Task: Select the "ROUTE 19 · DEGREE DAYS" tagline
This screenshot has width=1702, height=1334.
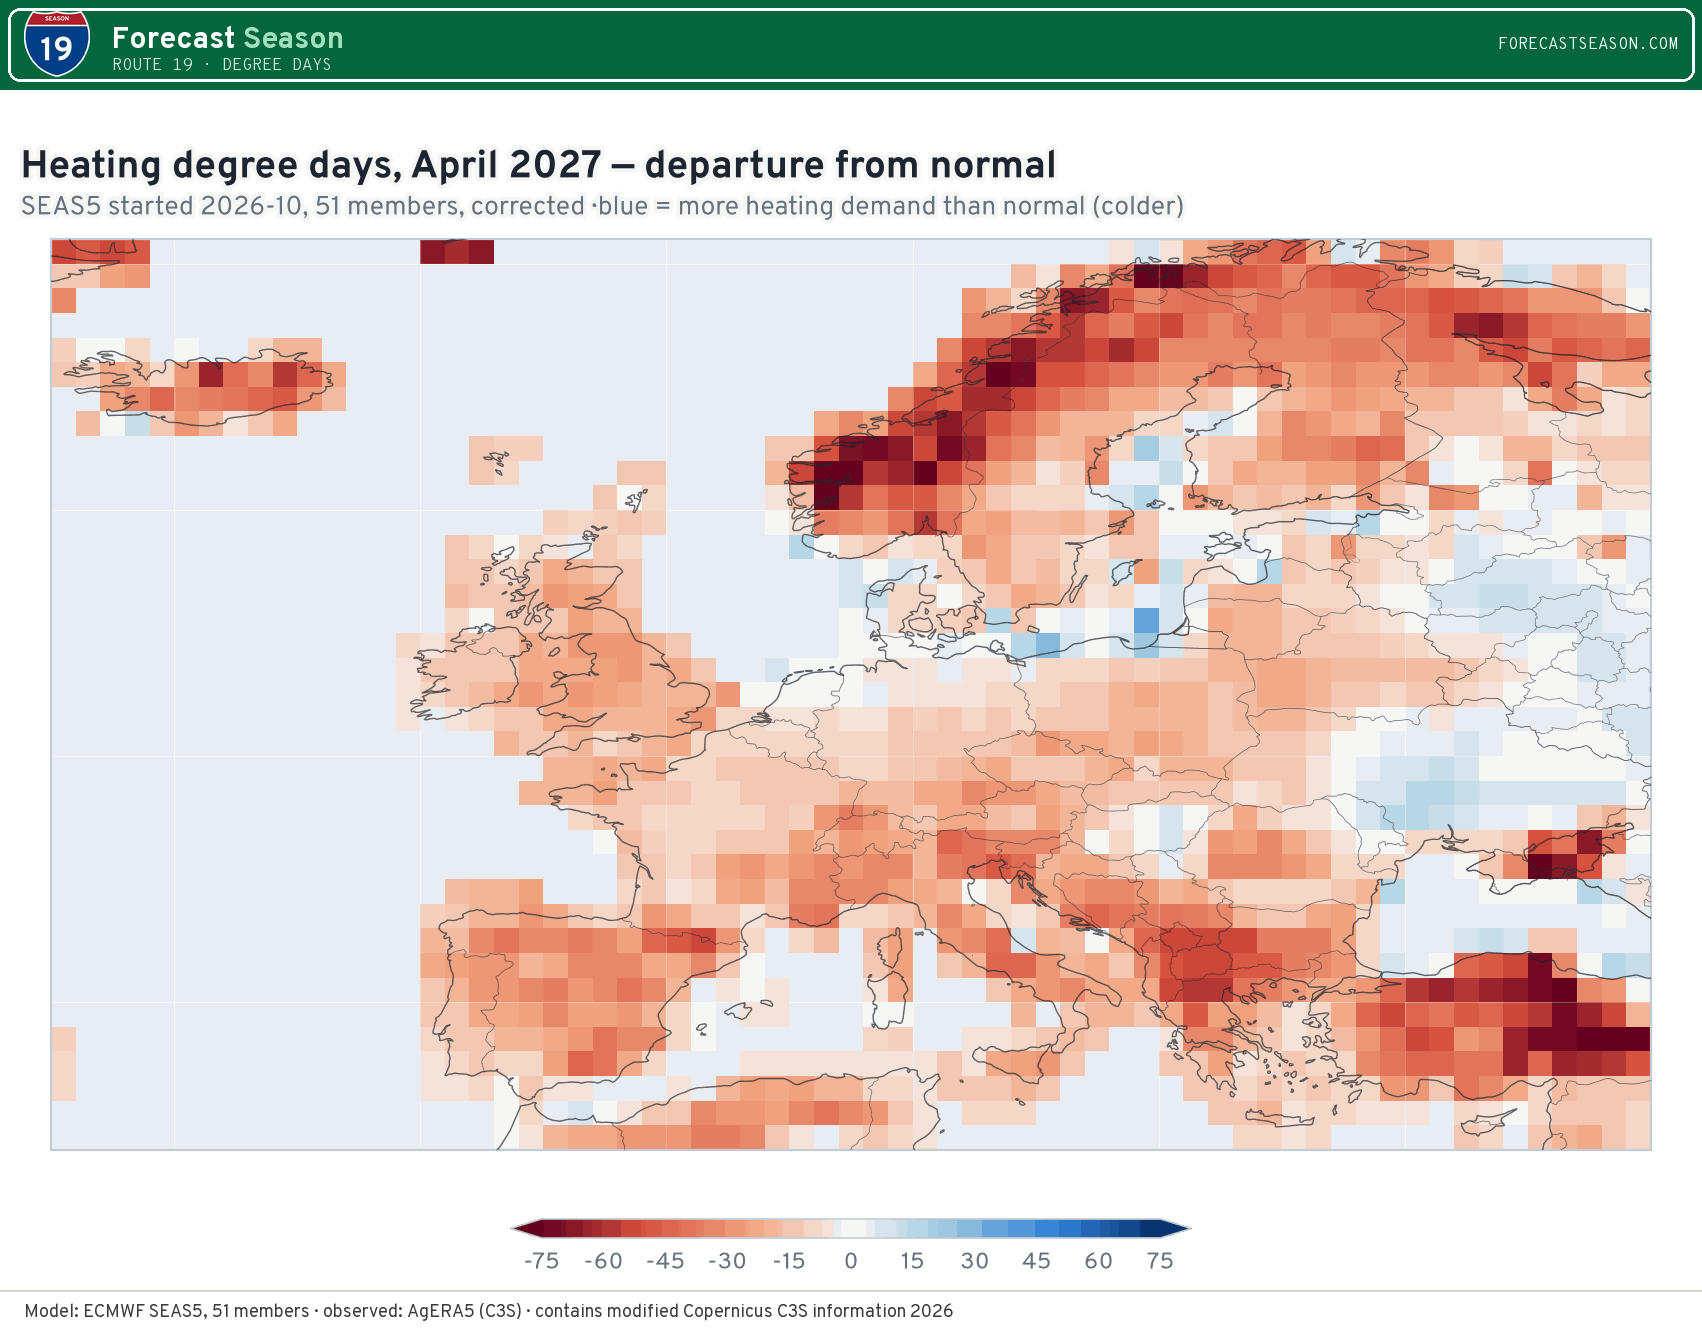Action: click(x=221, y=65)
